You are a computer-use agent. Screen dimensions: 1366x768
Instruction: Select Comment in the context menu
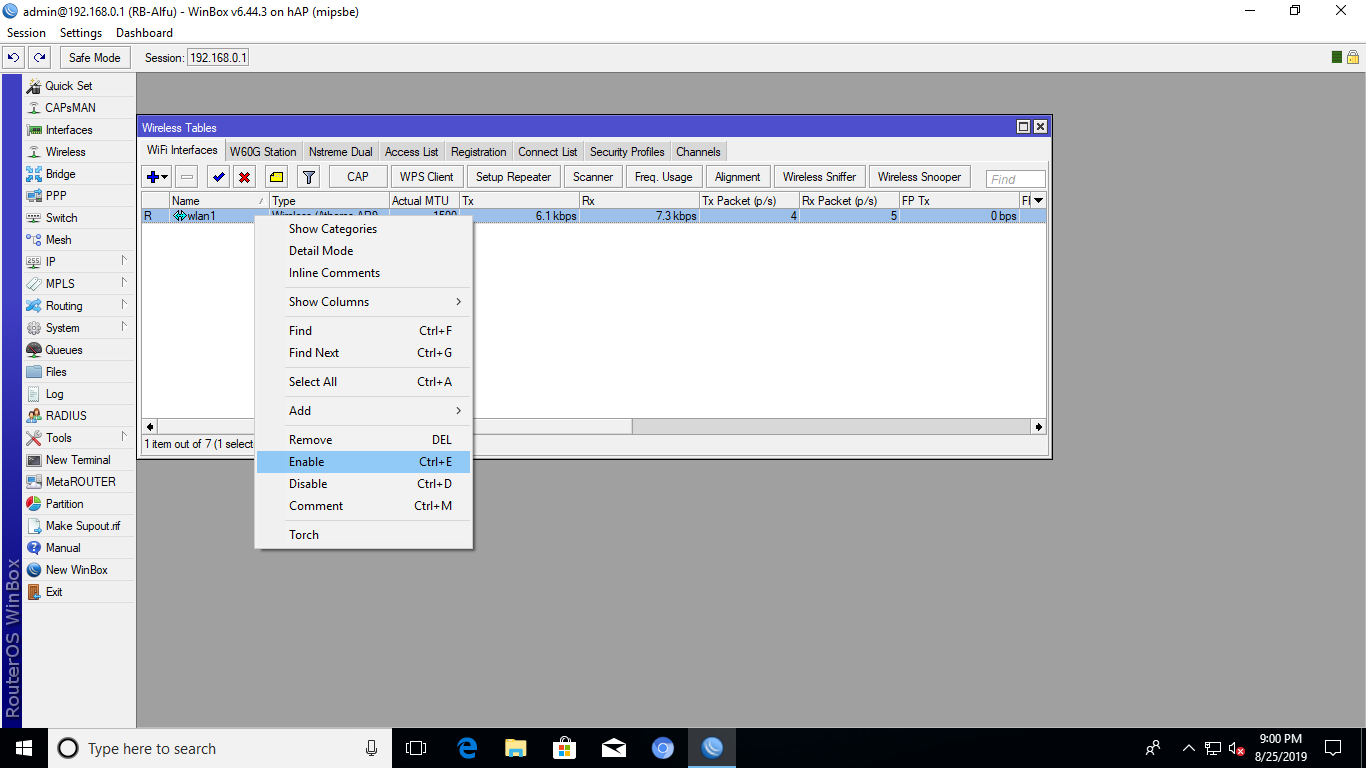363,506
